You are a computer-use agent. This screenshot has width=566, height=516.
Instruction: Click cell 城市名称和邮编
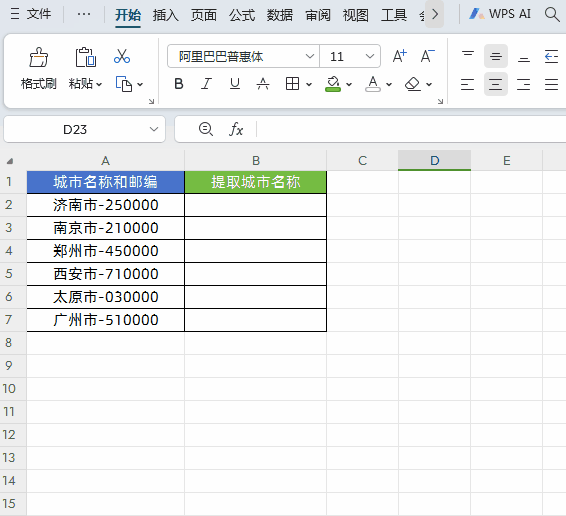pyautogui.click(x=105, y=182)
